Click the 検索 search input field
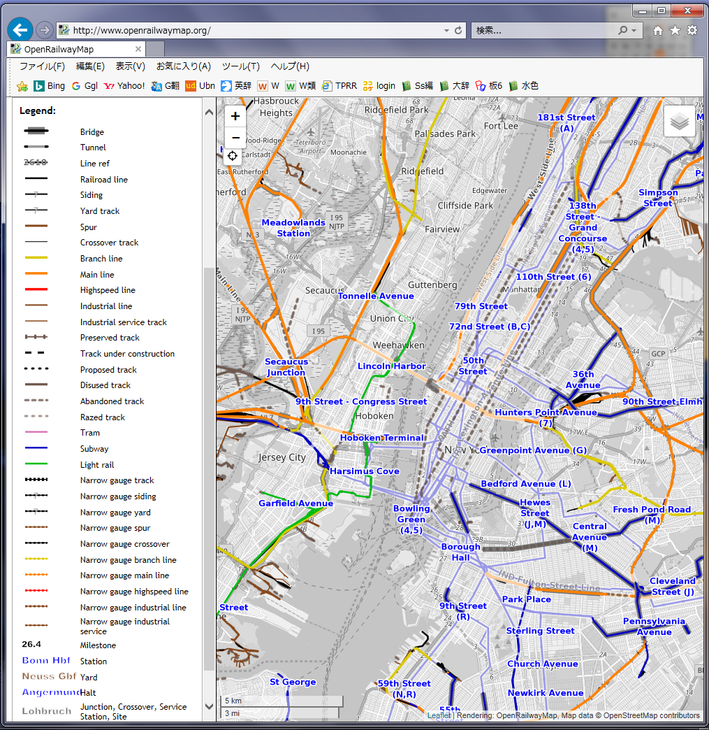Viewport: 709px width, 730px height. [x=545, y=30]
